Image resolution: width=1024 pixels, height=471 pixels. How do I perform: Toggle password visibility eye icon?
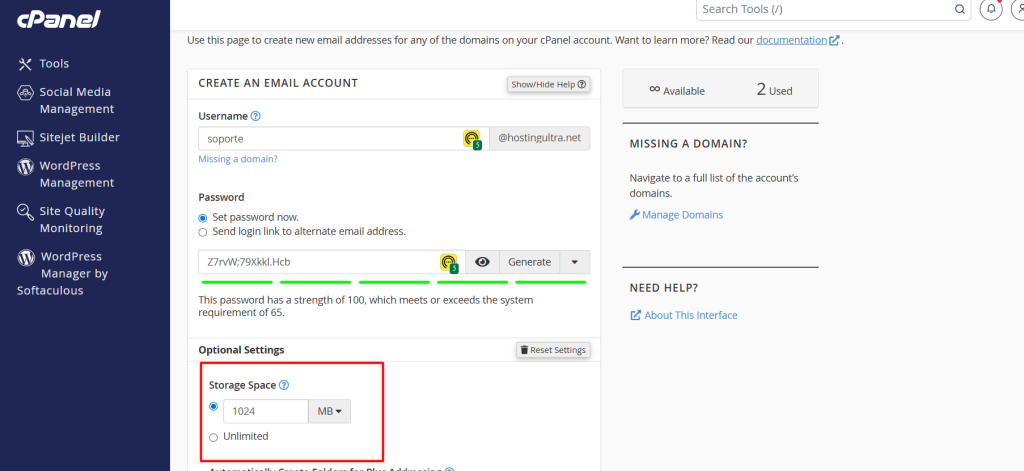[x=482, y=262]
